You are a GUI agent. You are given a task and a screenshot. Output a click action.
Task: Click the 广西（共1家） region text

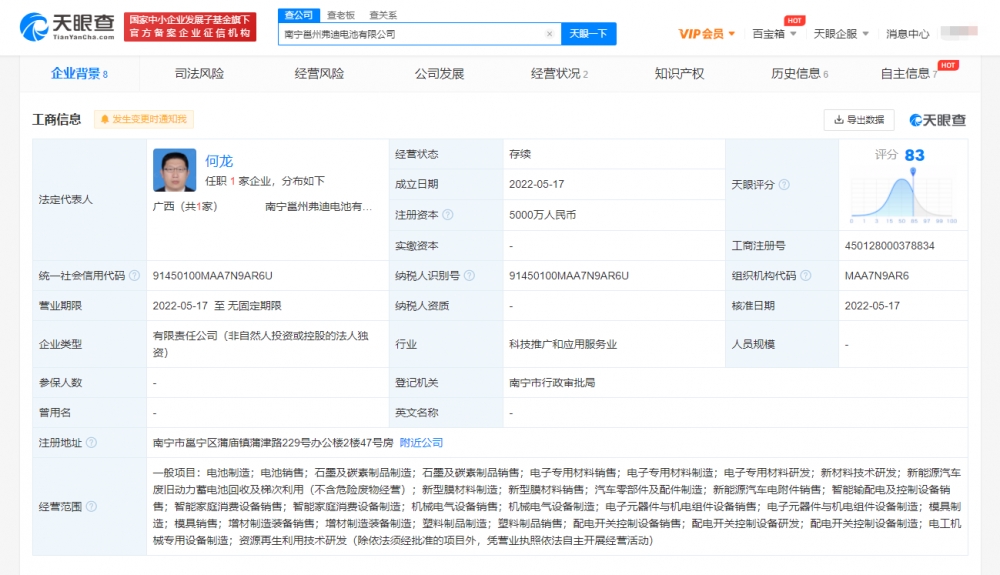coord(186,207)
